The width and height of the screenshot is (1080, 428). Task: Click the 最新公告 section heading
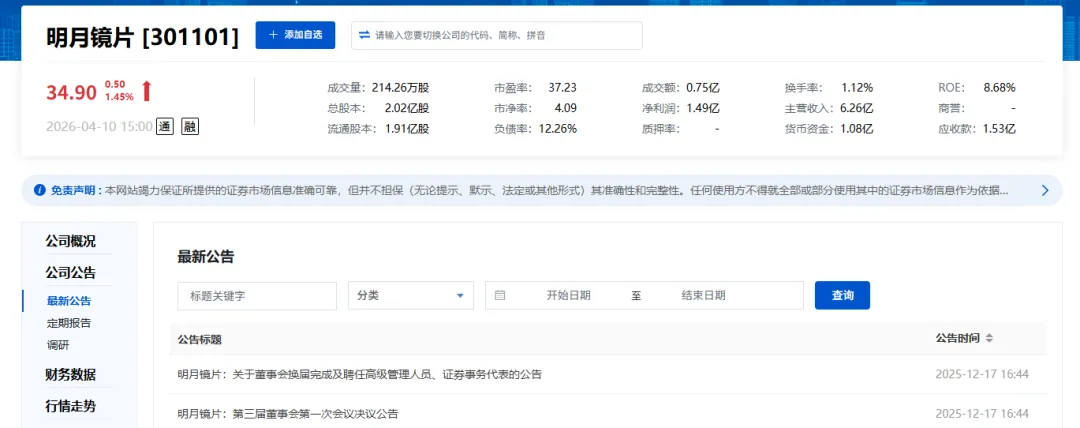pos(206,257)
